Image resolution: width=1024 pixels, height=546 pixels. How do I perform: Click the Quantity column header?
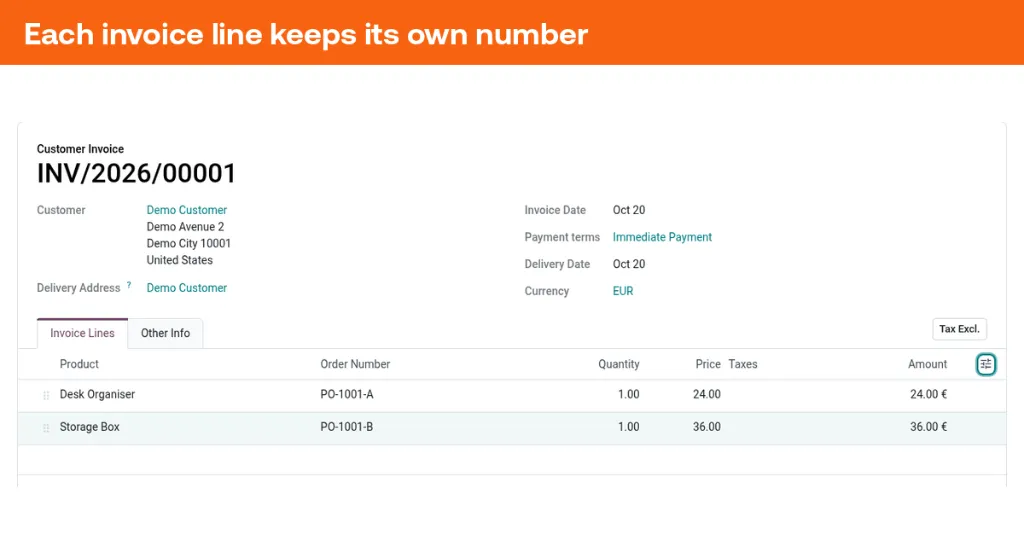[x=618, y=364]
